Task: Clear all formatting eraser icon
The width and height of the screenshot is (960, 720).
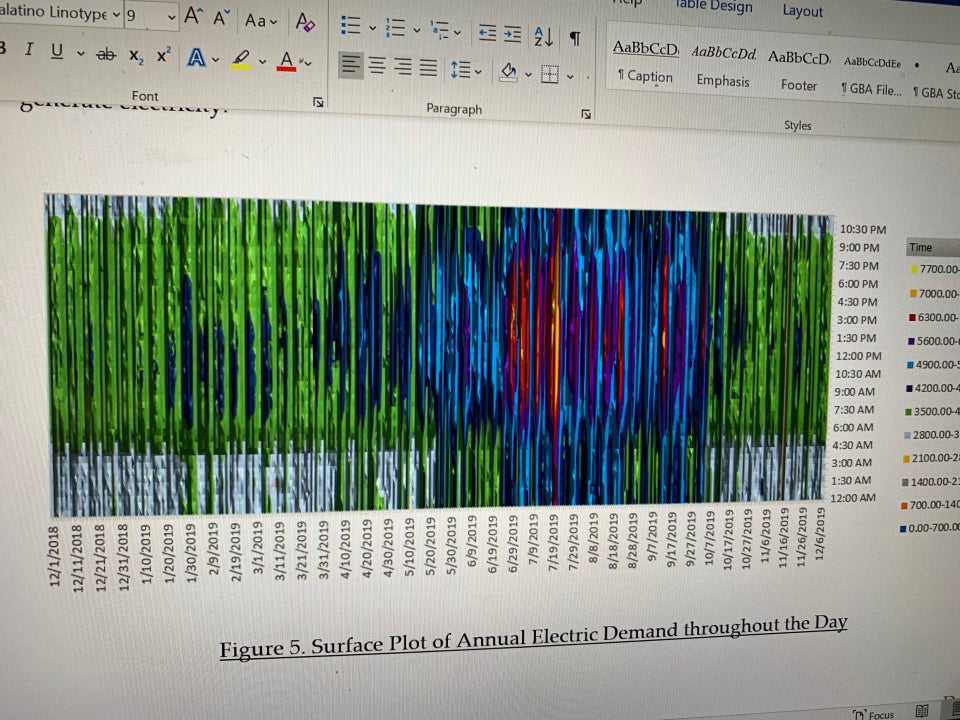Action: pos(305,22)
